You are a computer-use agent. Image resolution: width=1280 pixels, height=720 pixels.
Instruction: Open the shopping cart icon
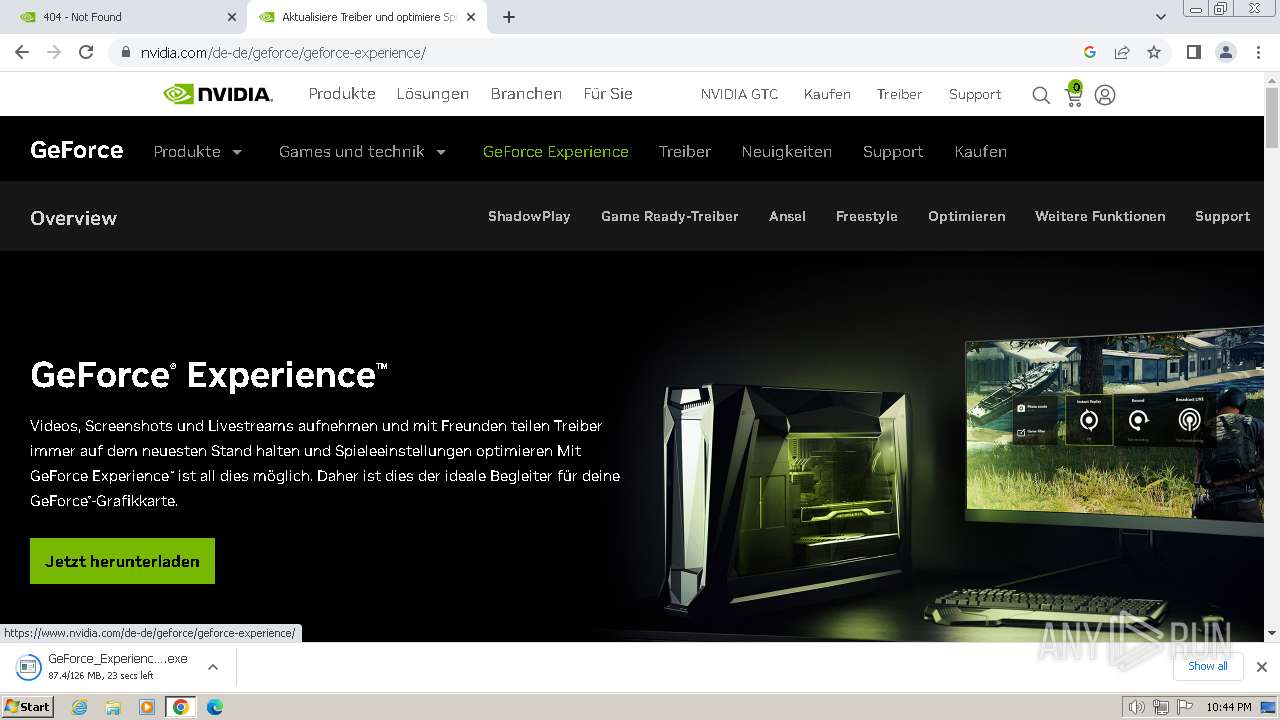pos(1074,95)
